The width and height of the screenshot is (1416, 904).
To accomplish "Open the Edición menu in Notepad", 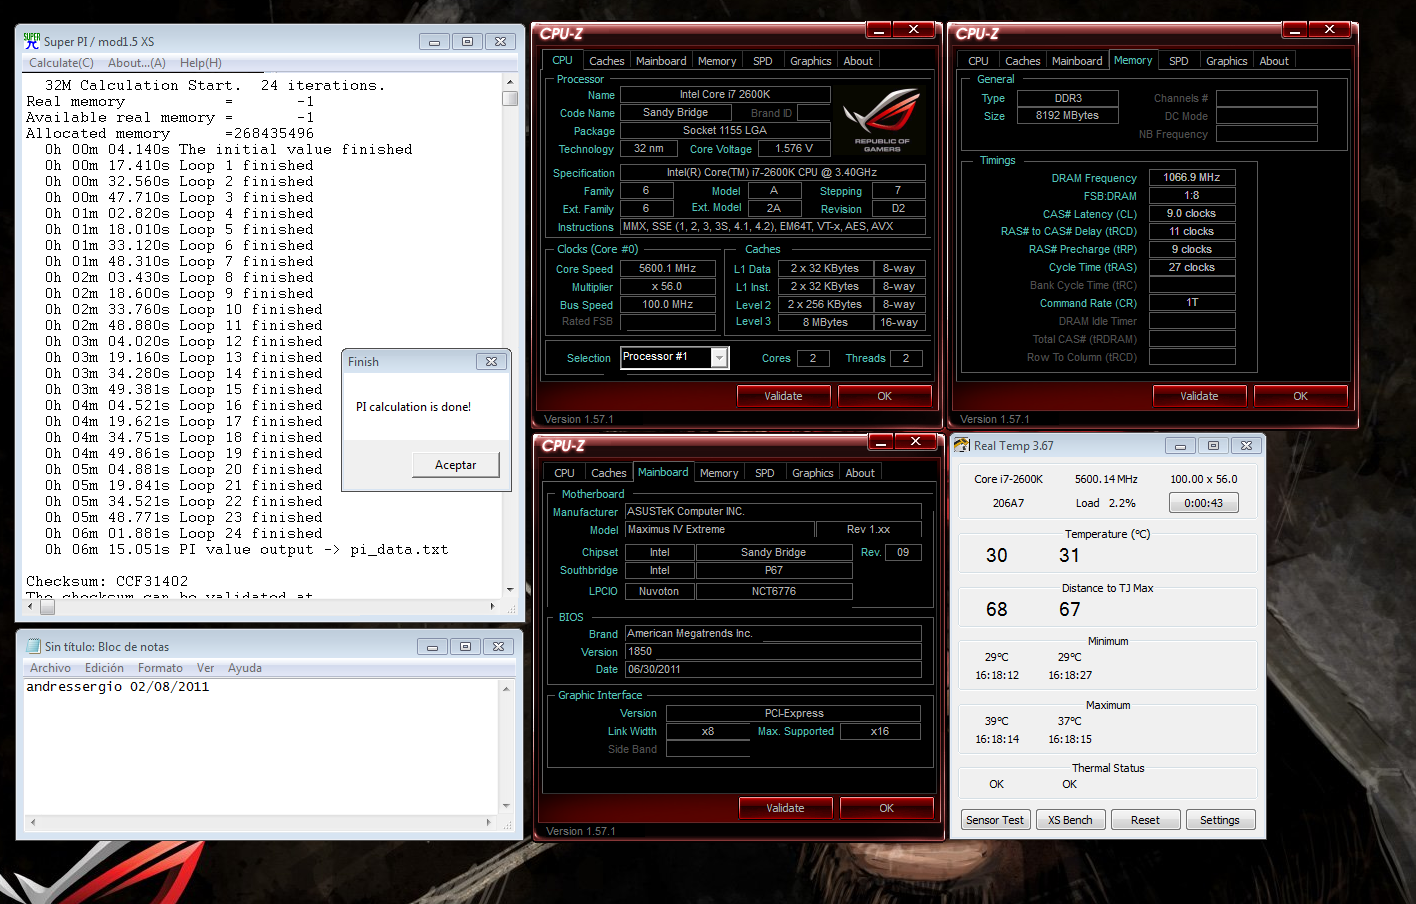I will 104,668.
